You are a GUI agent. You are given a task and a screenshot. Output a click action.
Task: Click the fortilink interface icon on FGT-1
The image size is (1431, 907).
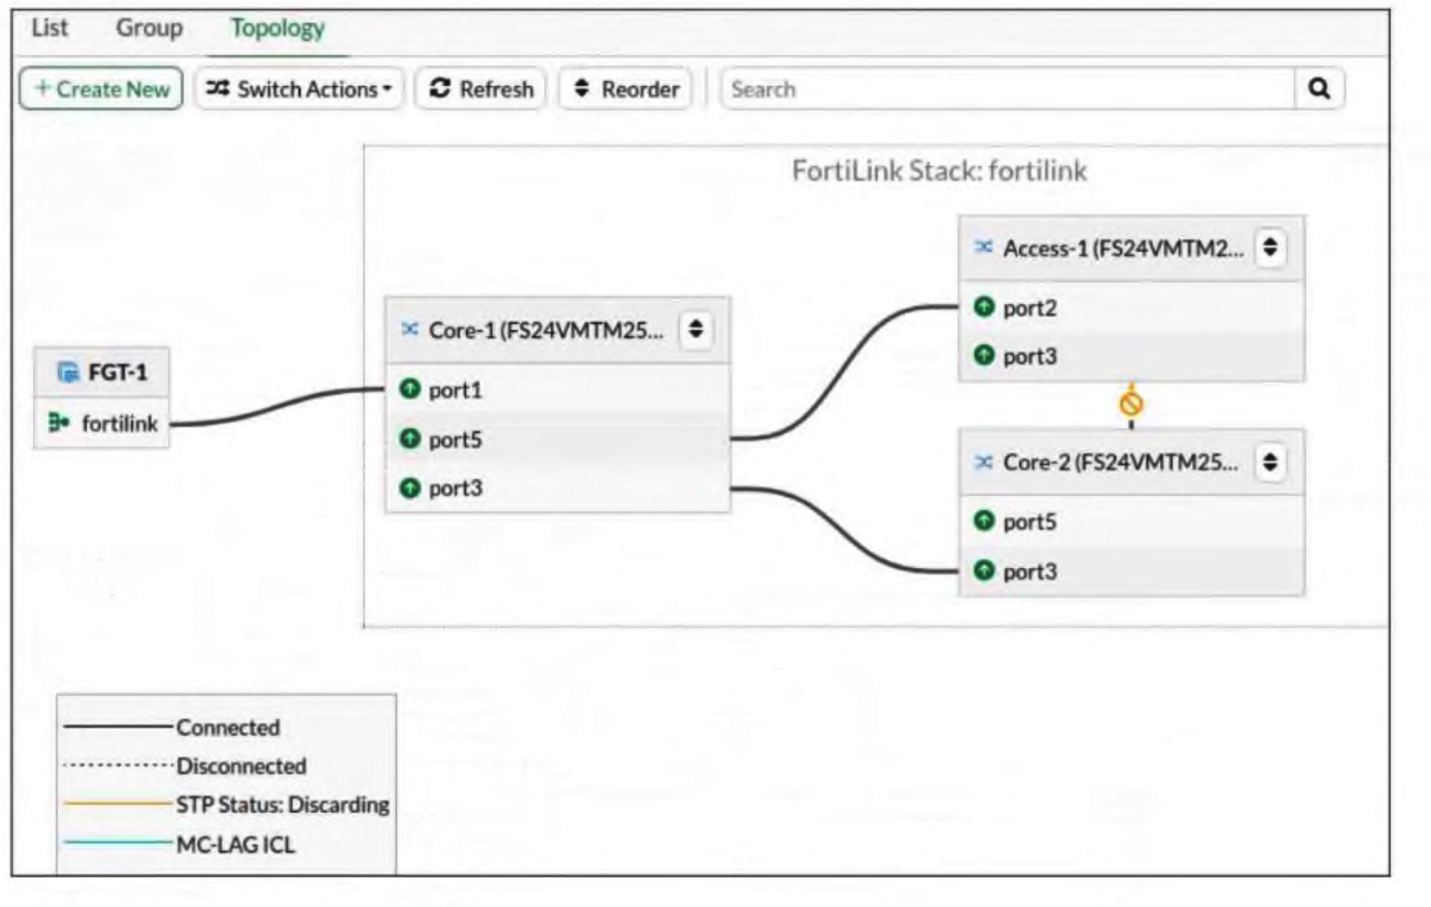(59, 423)
